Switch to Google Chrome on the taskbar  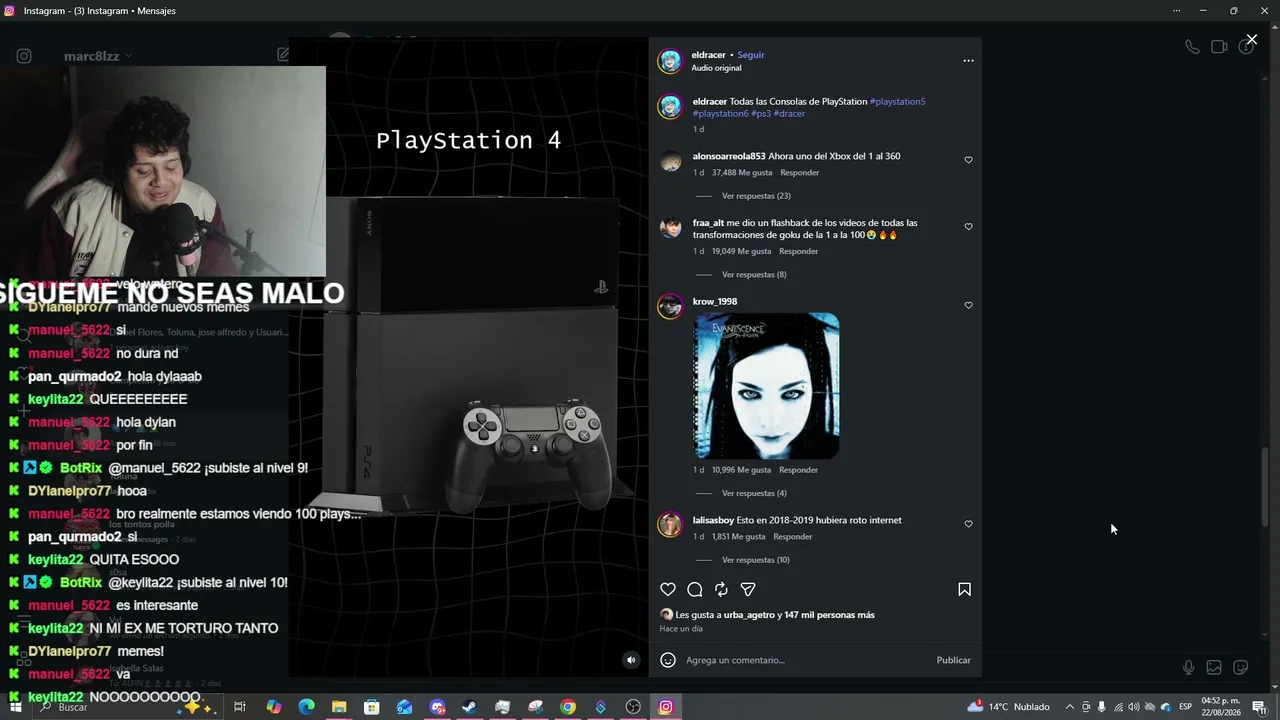point(568,707)
